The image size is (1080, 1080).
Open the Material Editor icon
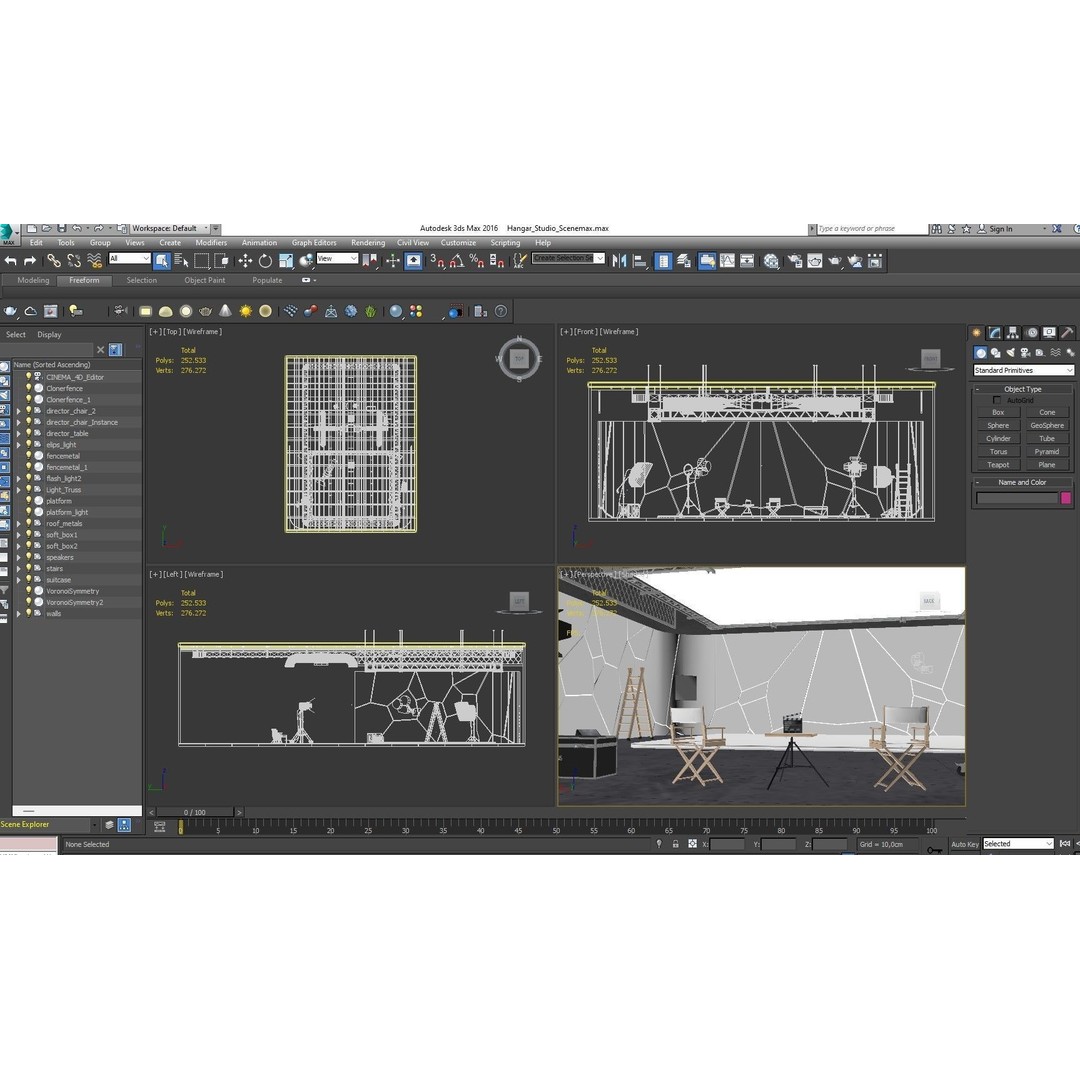[771, 261]
